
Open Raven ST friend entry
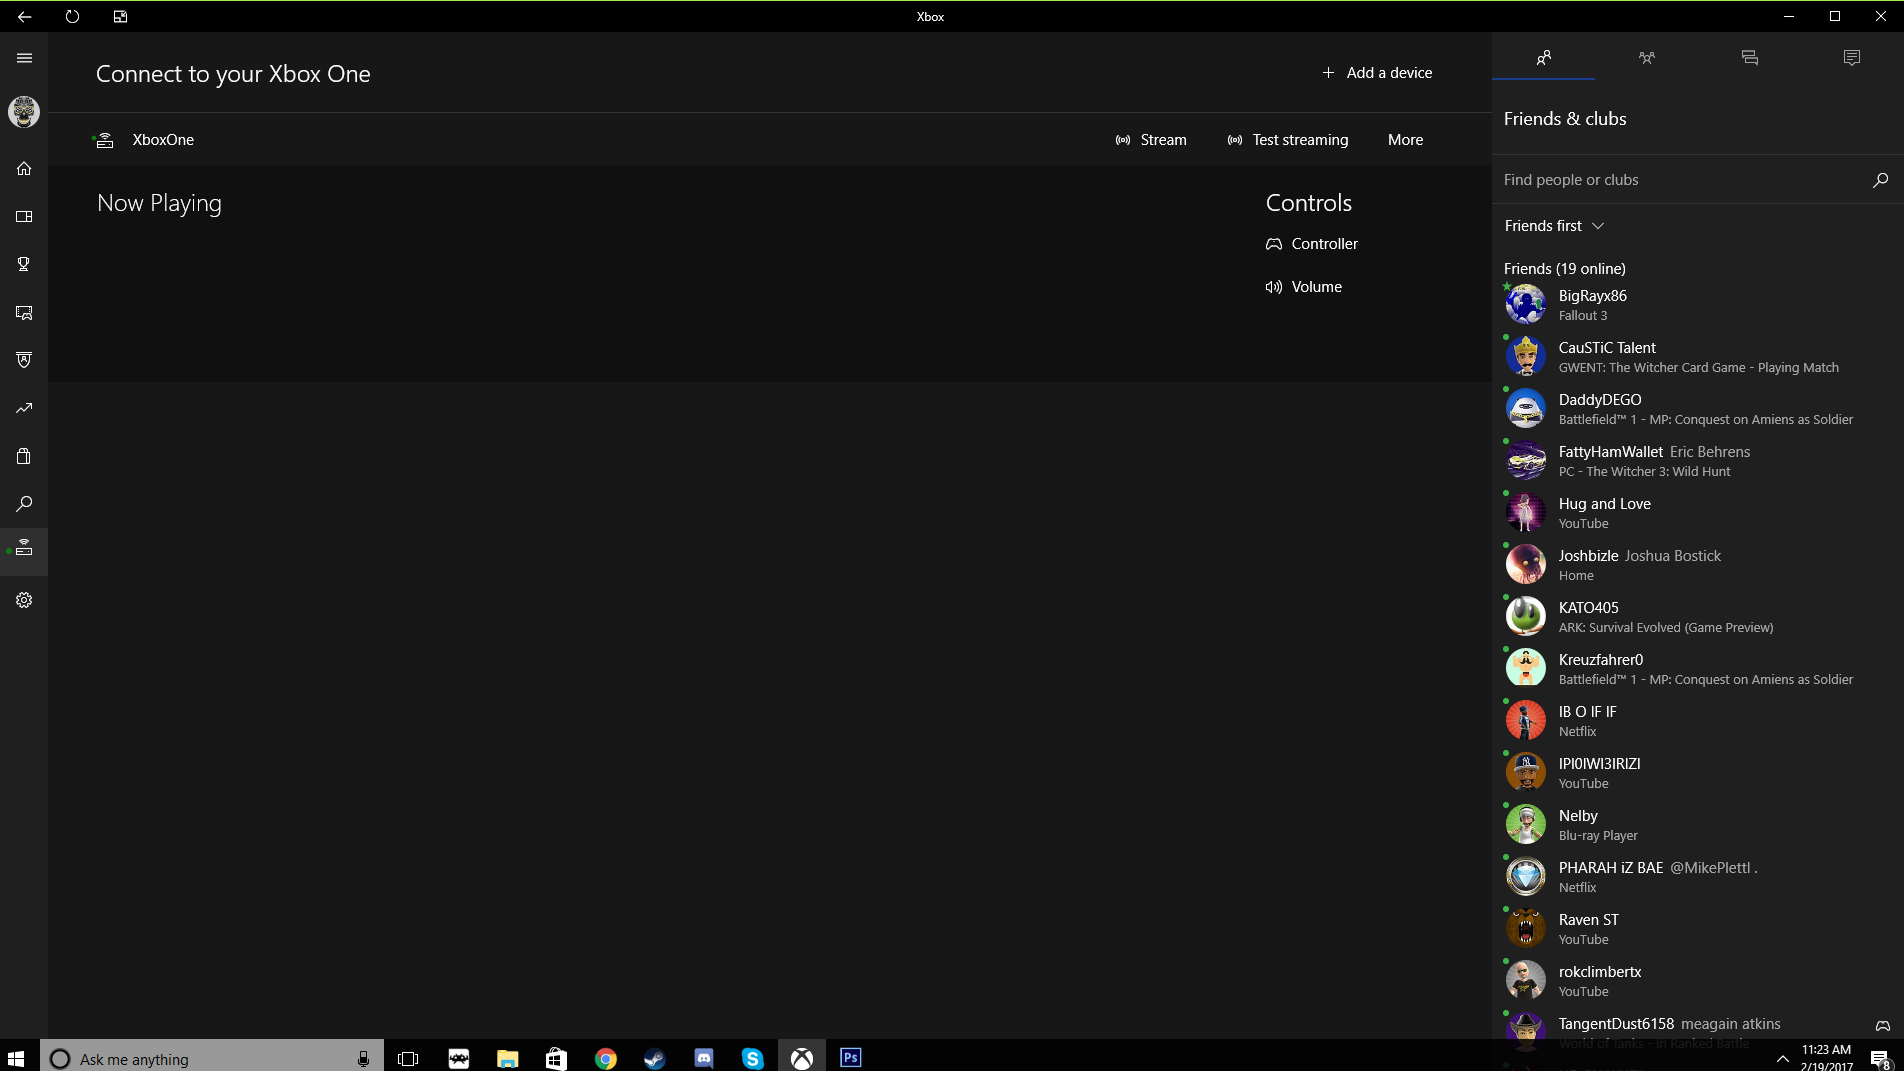[1698, 929]
